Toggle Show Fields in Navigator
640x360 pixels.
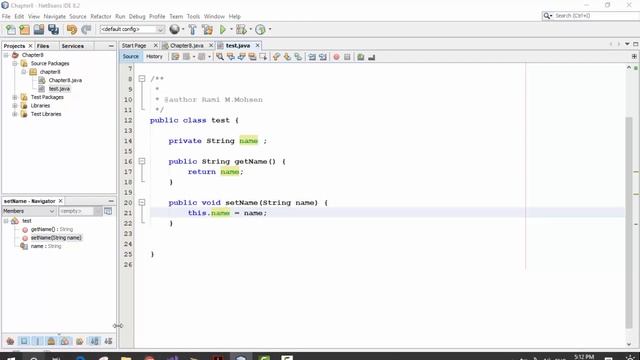(24, 341)
